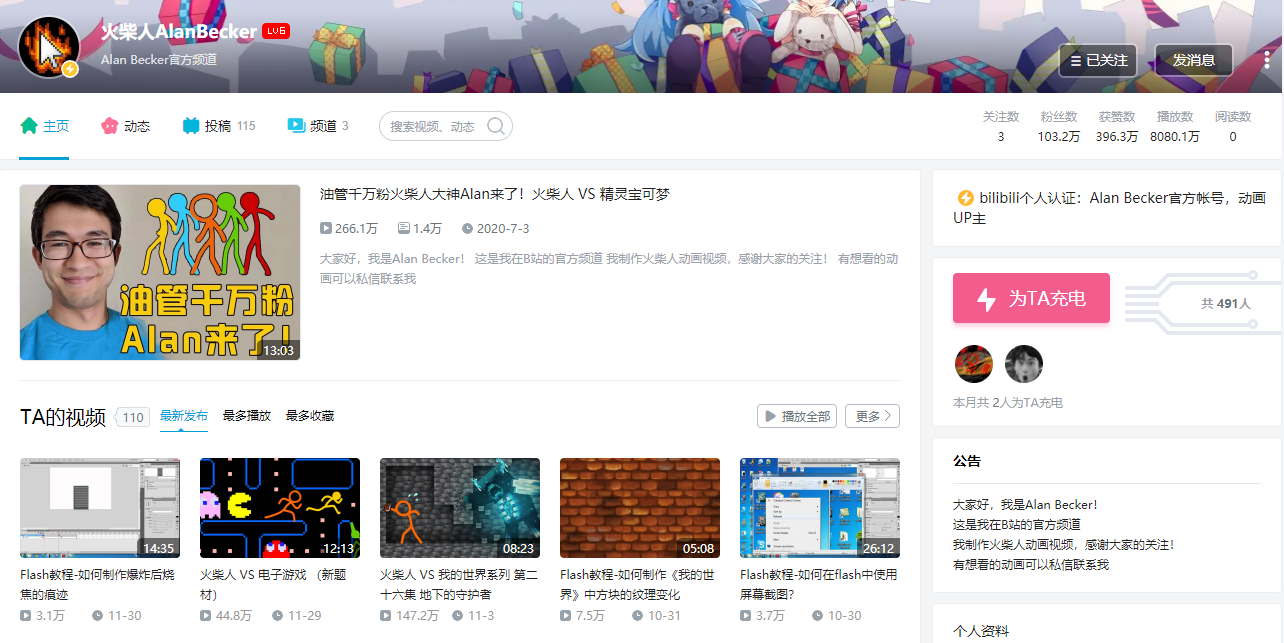
Task: Switch to the 主页 home tab
Action: [44, 126]
